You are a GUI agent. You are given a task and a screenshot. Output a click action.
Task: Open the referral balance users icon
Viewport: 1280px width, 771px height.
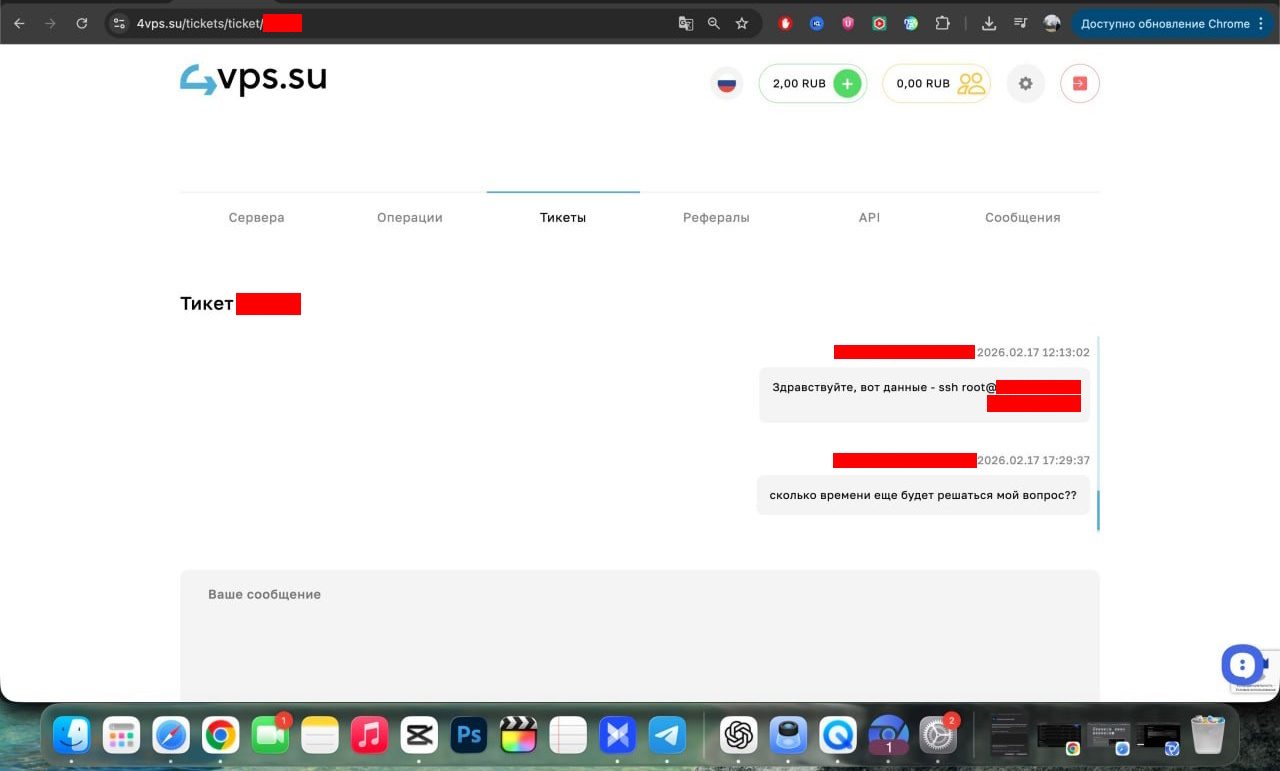point(971,84)
